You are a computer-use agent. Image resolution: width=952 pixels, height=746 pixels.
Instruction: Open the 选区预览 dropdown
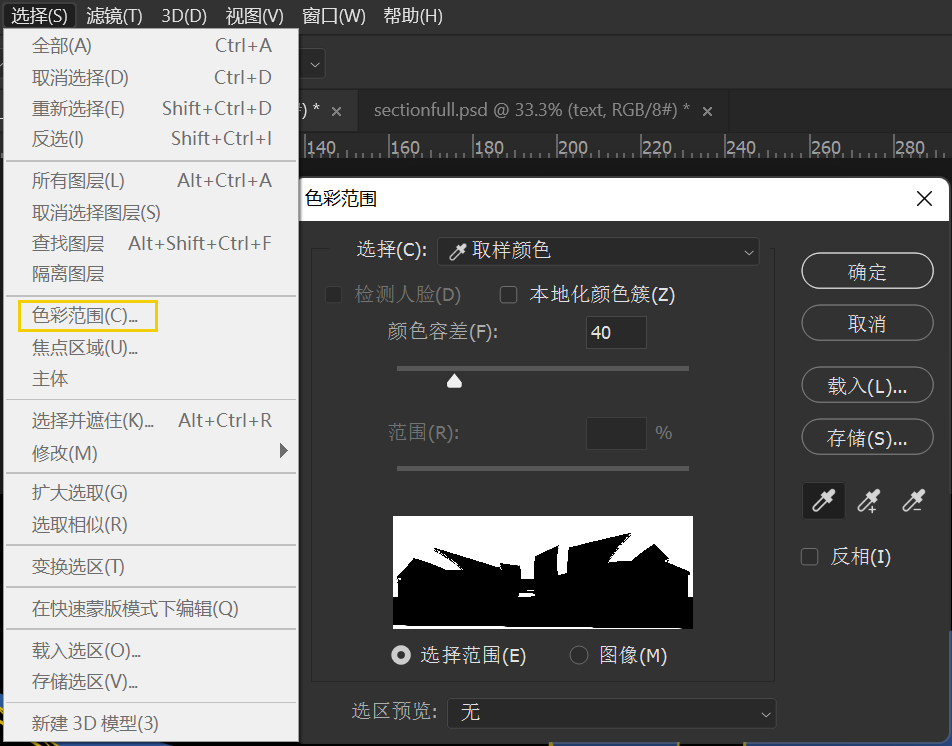point(611,713)
